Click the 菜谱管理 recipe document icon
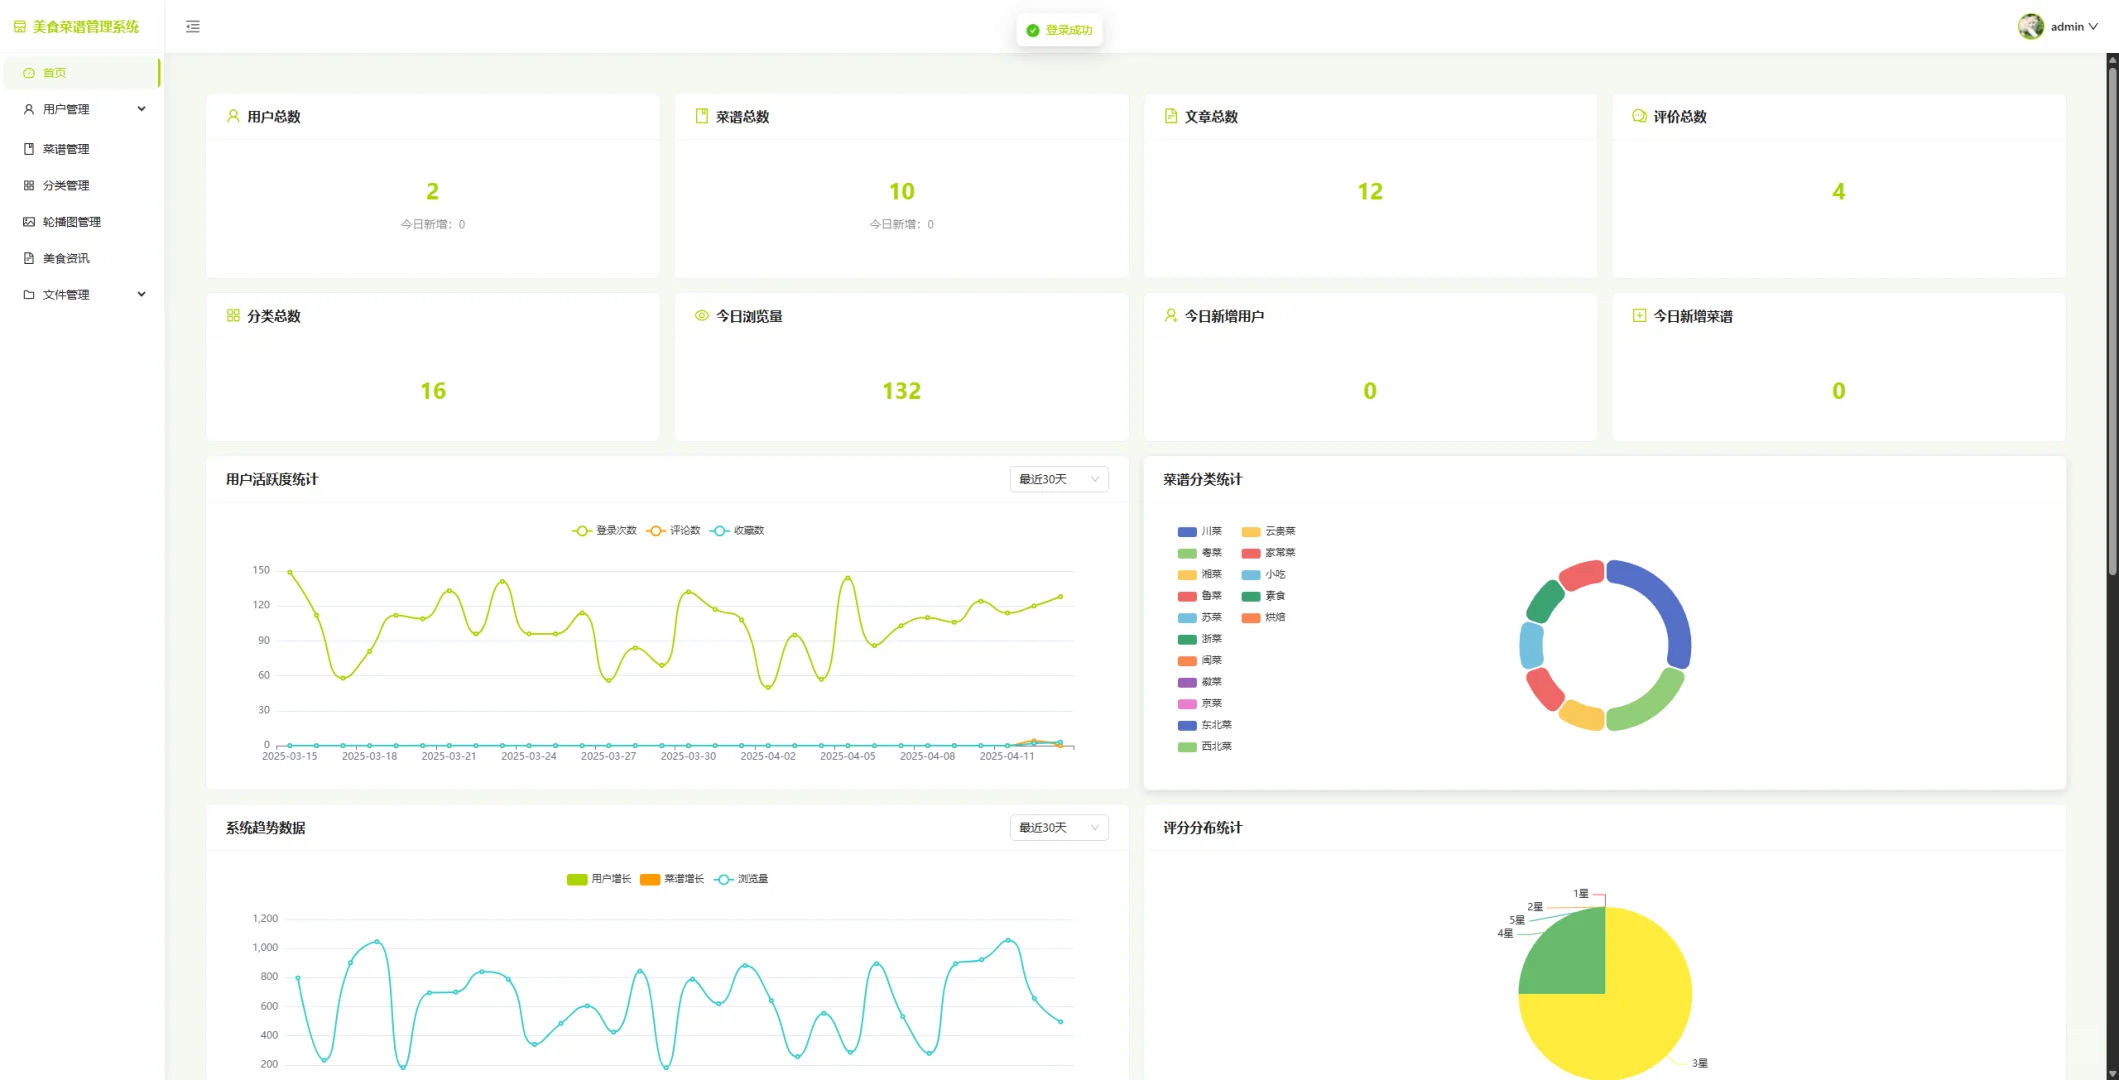The width and height of the screenshot is (2119, 1080). [29, 149]
